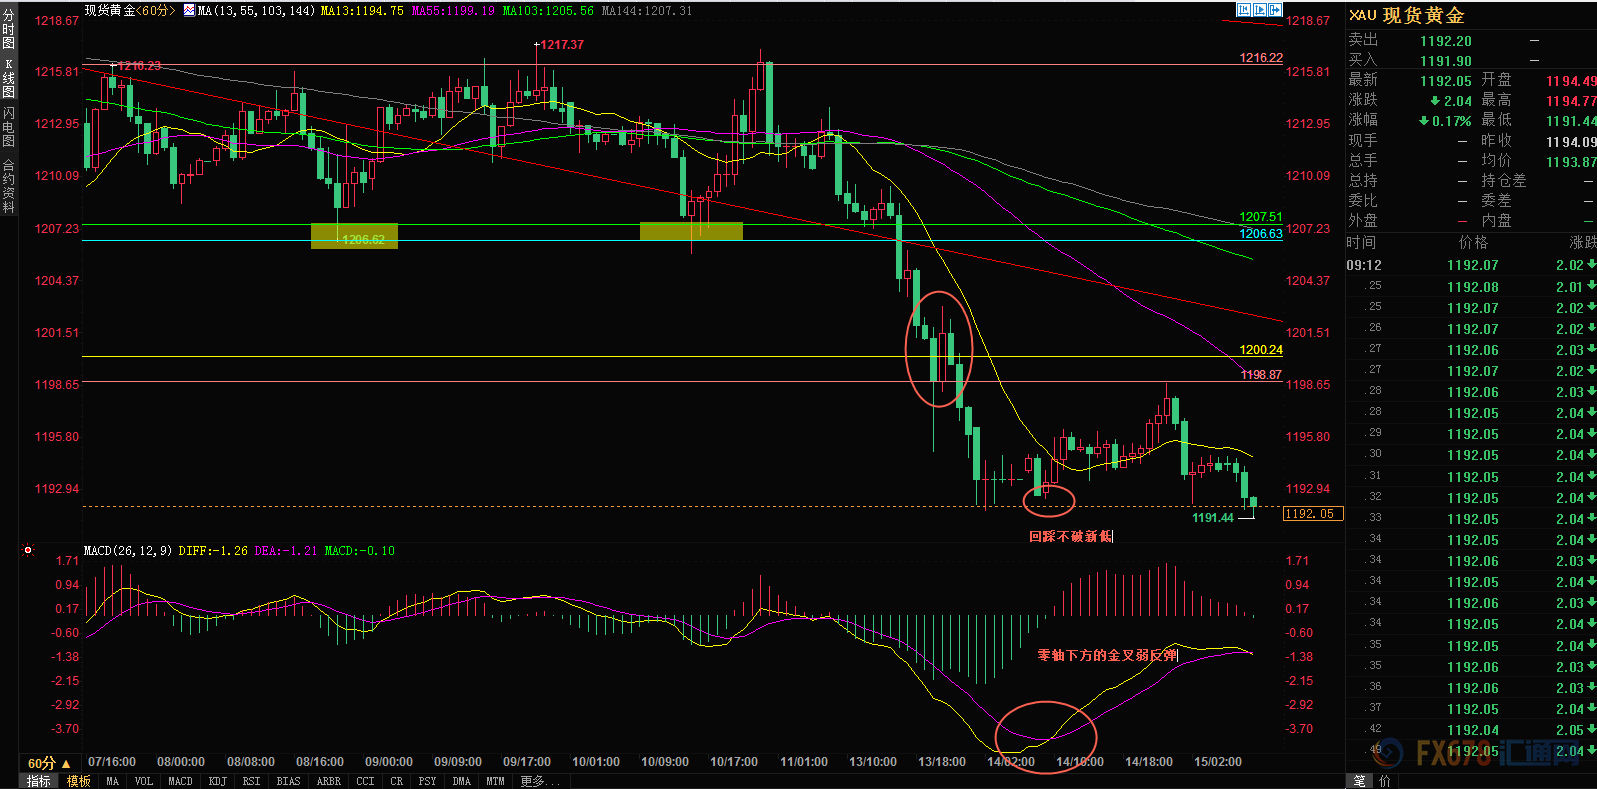Click the 1200.24 yellow line label
The height and width of the screenshot is (789, 1597).
(x=1261, y=350)
